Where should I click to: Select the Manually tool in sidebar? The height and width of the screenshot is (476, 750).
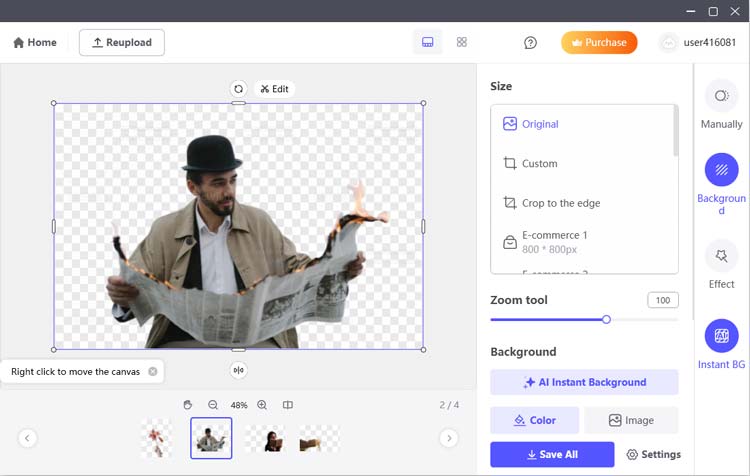(721, 105)
